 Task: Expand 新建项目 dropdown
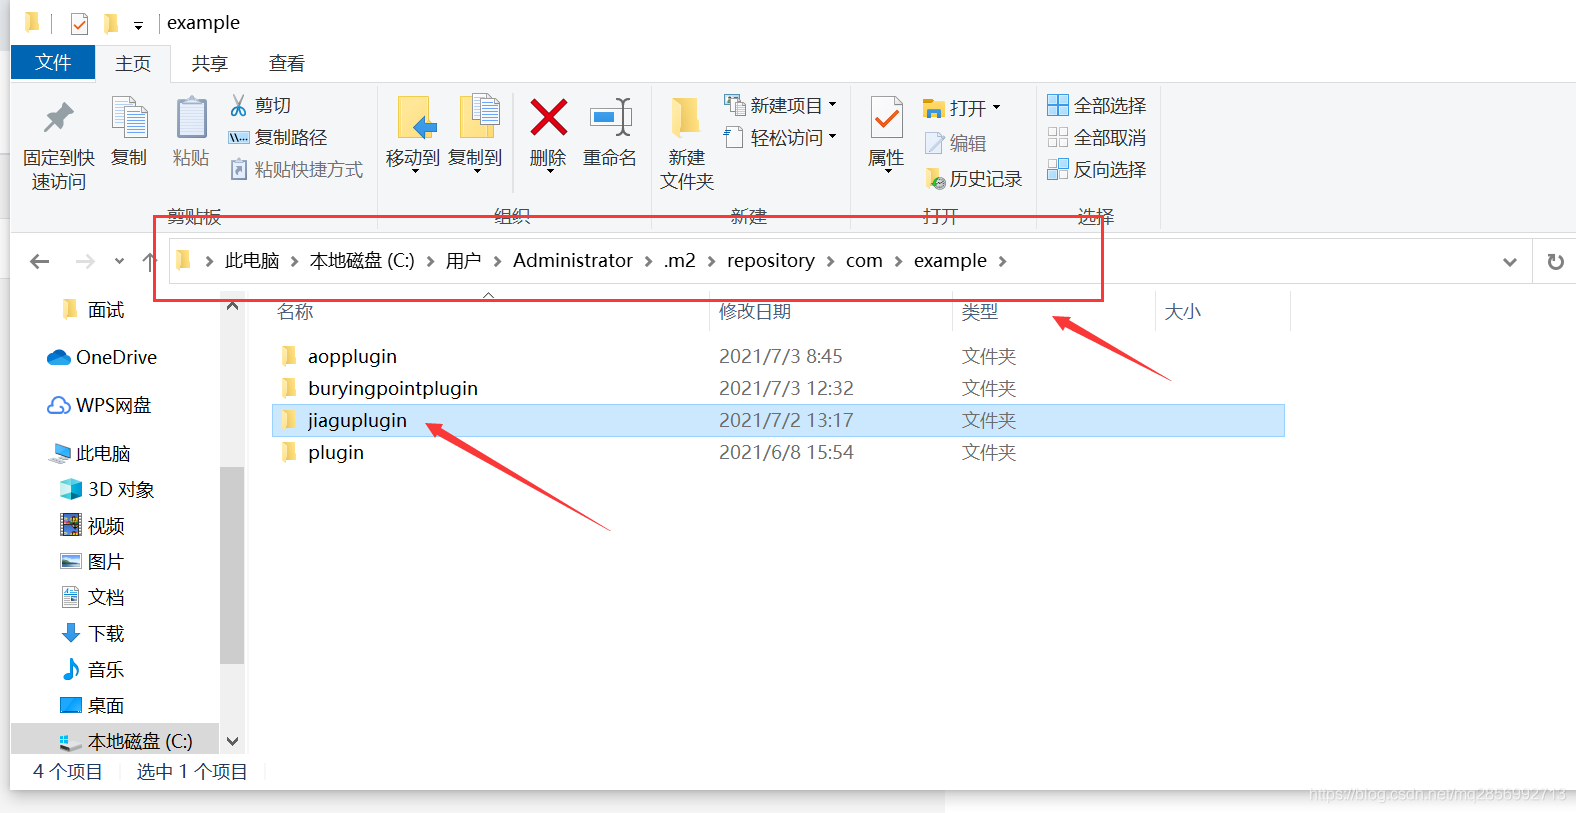(832, 104)
